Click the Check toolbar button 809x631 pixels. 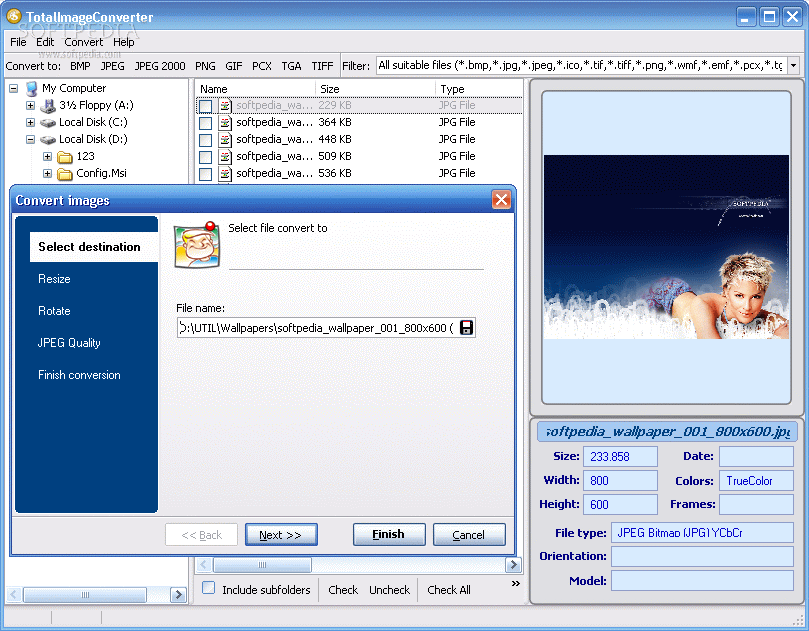343,590
